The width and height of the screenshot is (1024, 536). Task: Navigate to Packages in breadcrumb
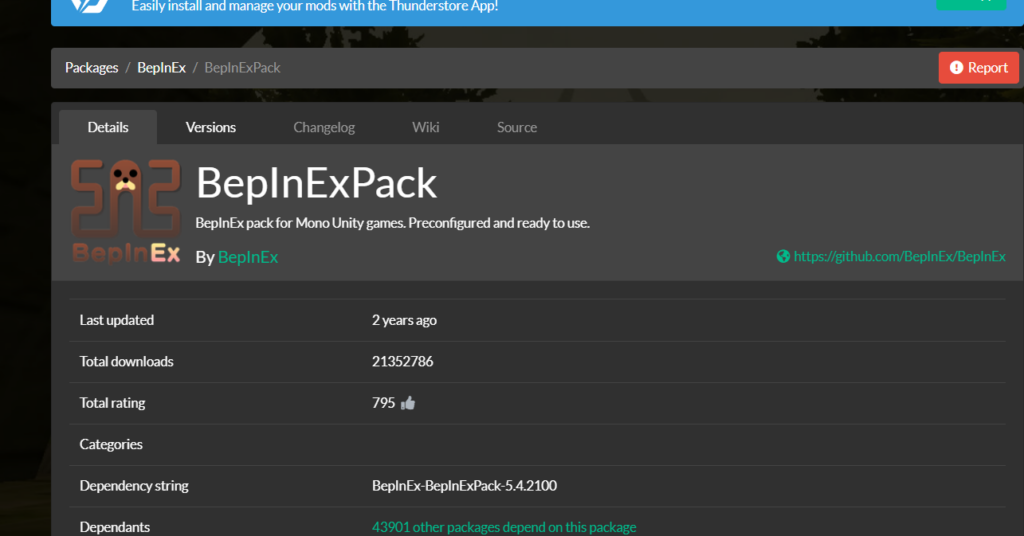pos(91,68)
